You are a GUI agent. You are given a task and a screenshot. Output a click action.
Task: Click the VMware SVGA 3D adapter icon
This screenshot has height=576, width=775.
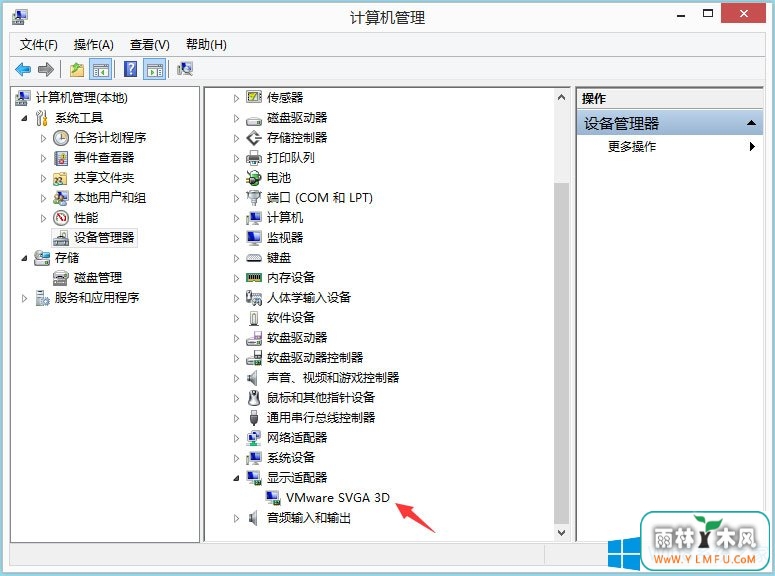pos(273,497)
